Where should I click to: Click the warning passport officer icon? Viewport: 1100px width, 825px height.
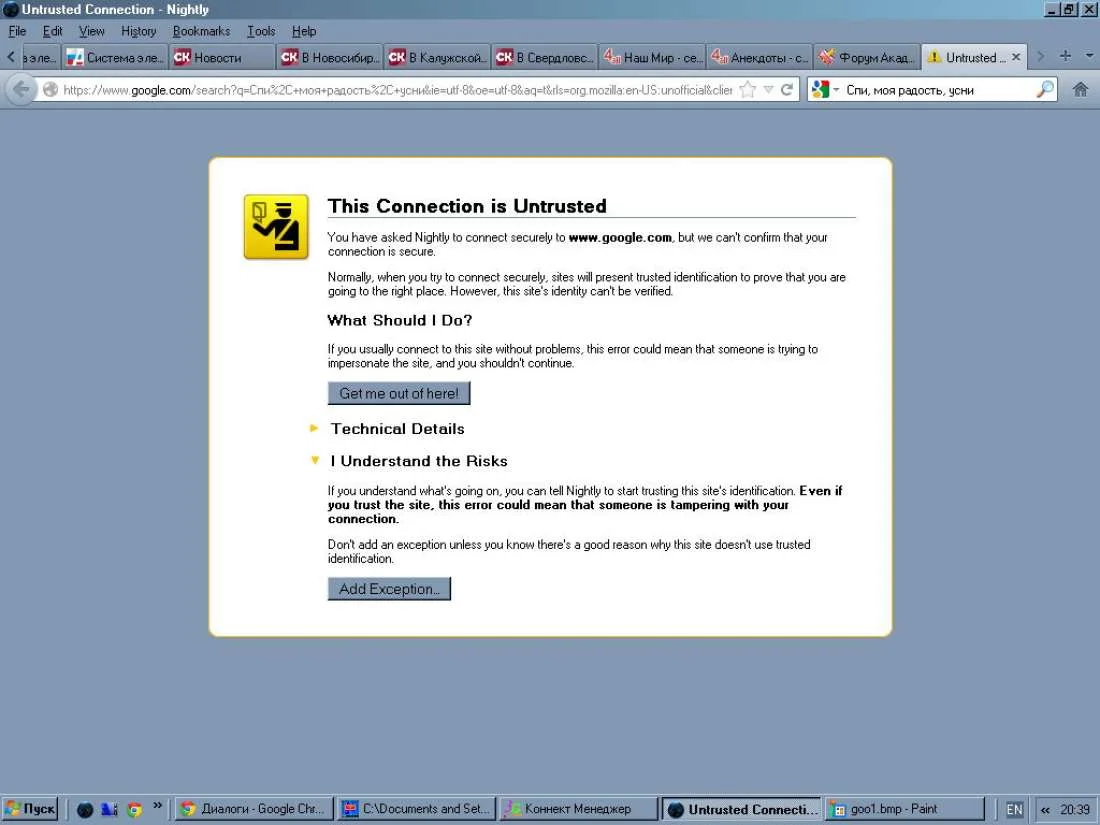[276, 227]
